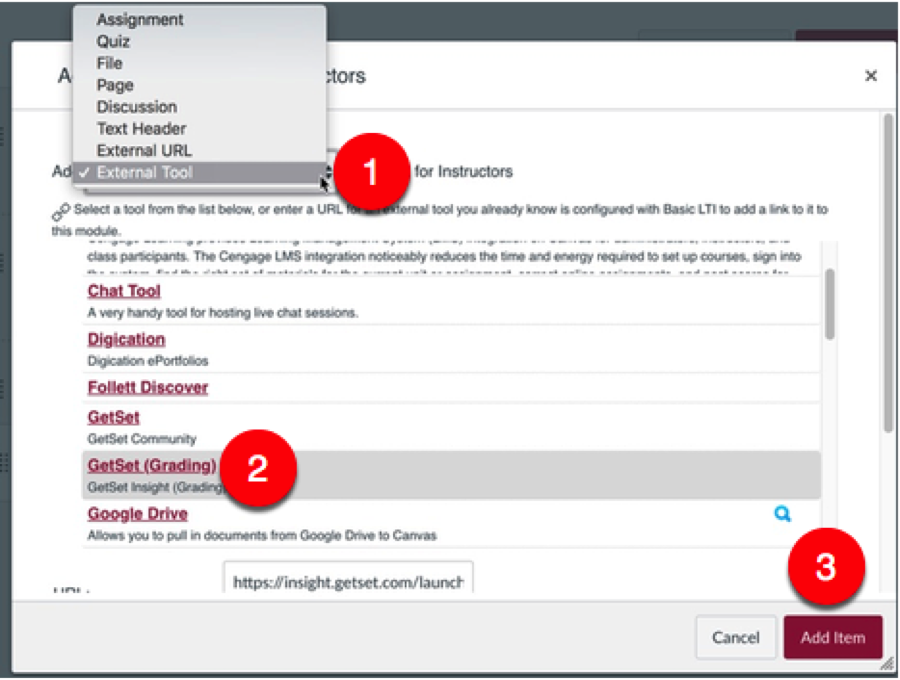Click the X to close the dialog
This screenshot has height=680, width=900.
coord(872,74)
